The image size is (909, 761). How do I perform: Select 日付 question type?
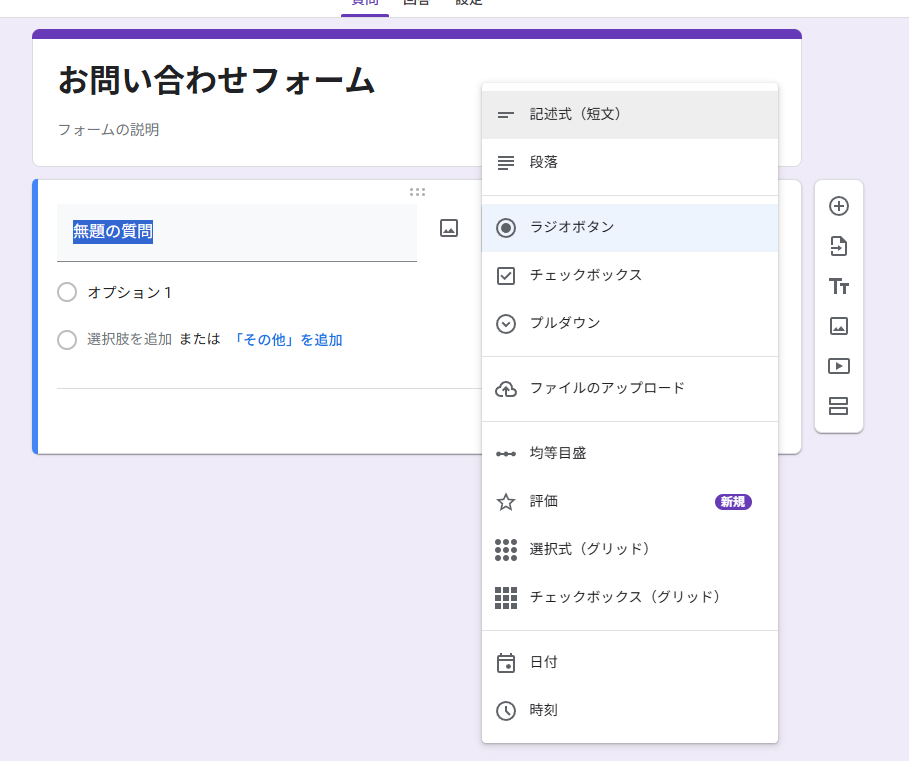pos(630,662)
